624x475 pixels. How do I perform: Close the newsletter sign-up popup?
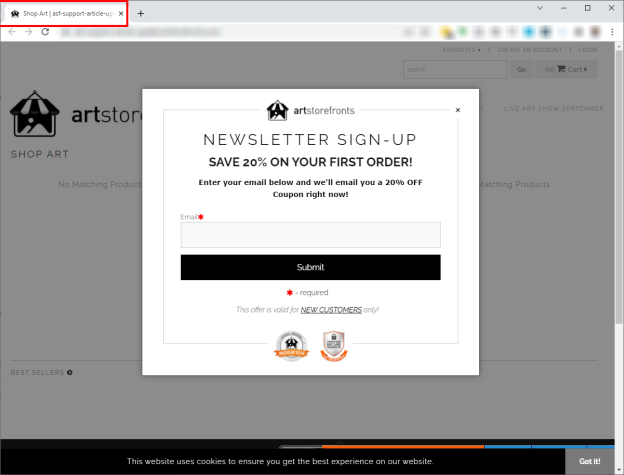click(x=458, y=110)
